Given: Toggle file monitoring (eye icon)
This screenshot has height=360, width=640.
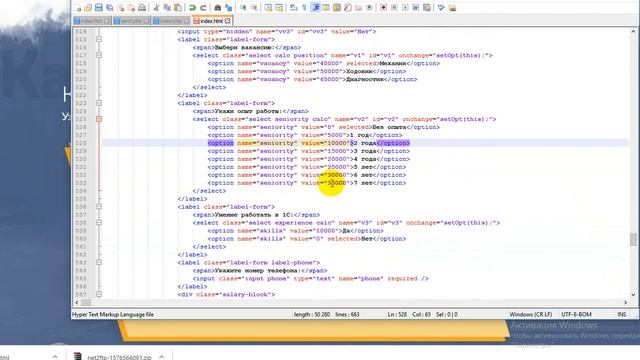Looking at the screenshot, I should click(369, 8).
